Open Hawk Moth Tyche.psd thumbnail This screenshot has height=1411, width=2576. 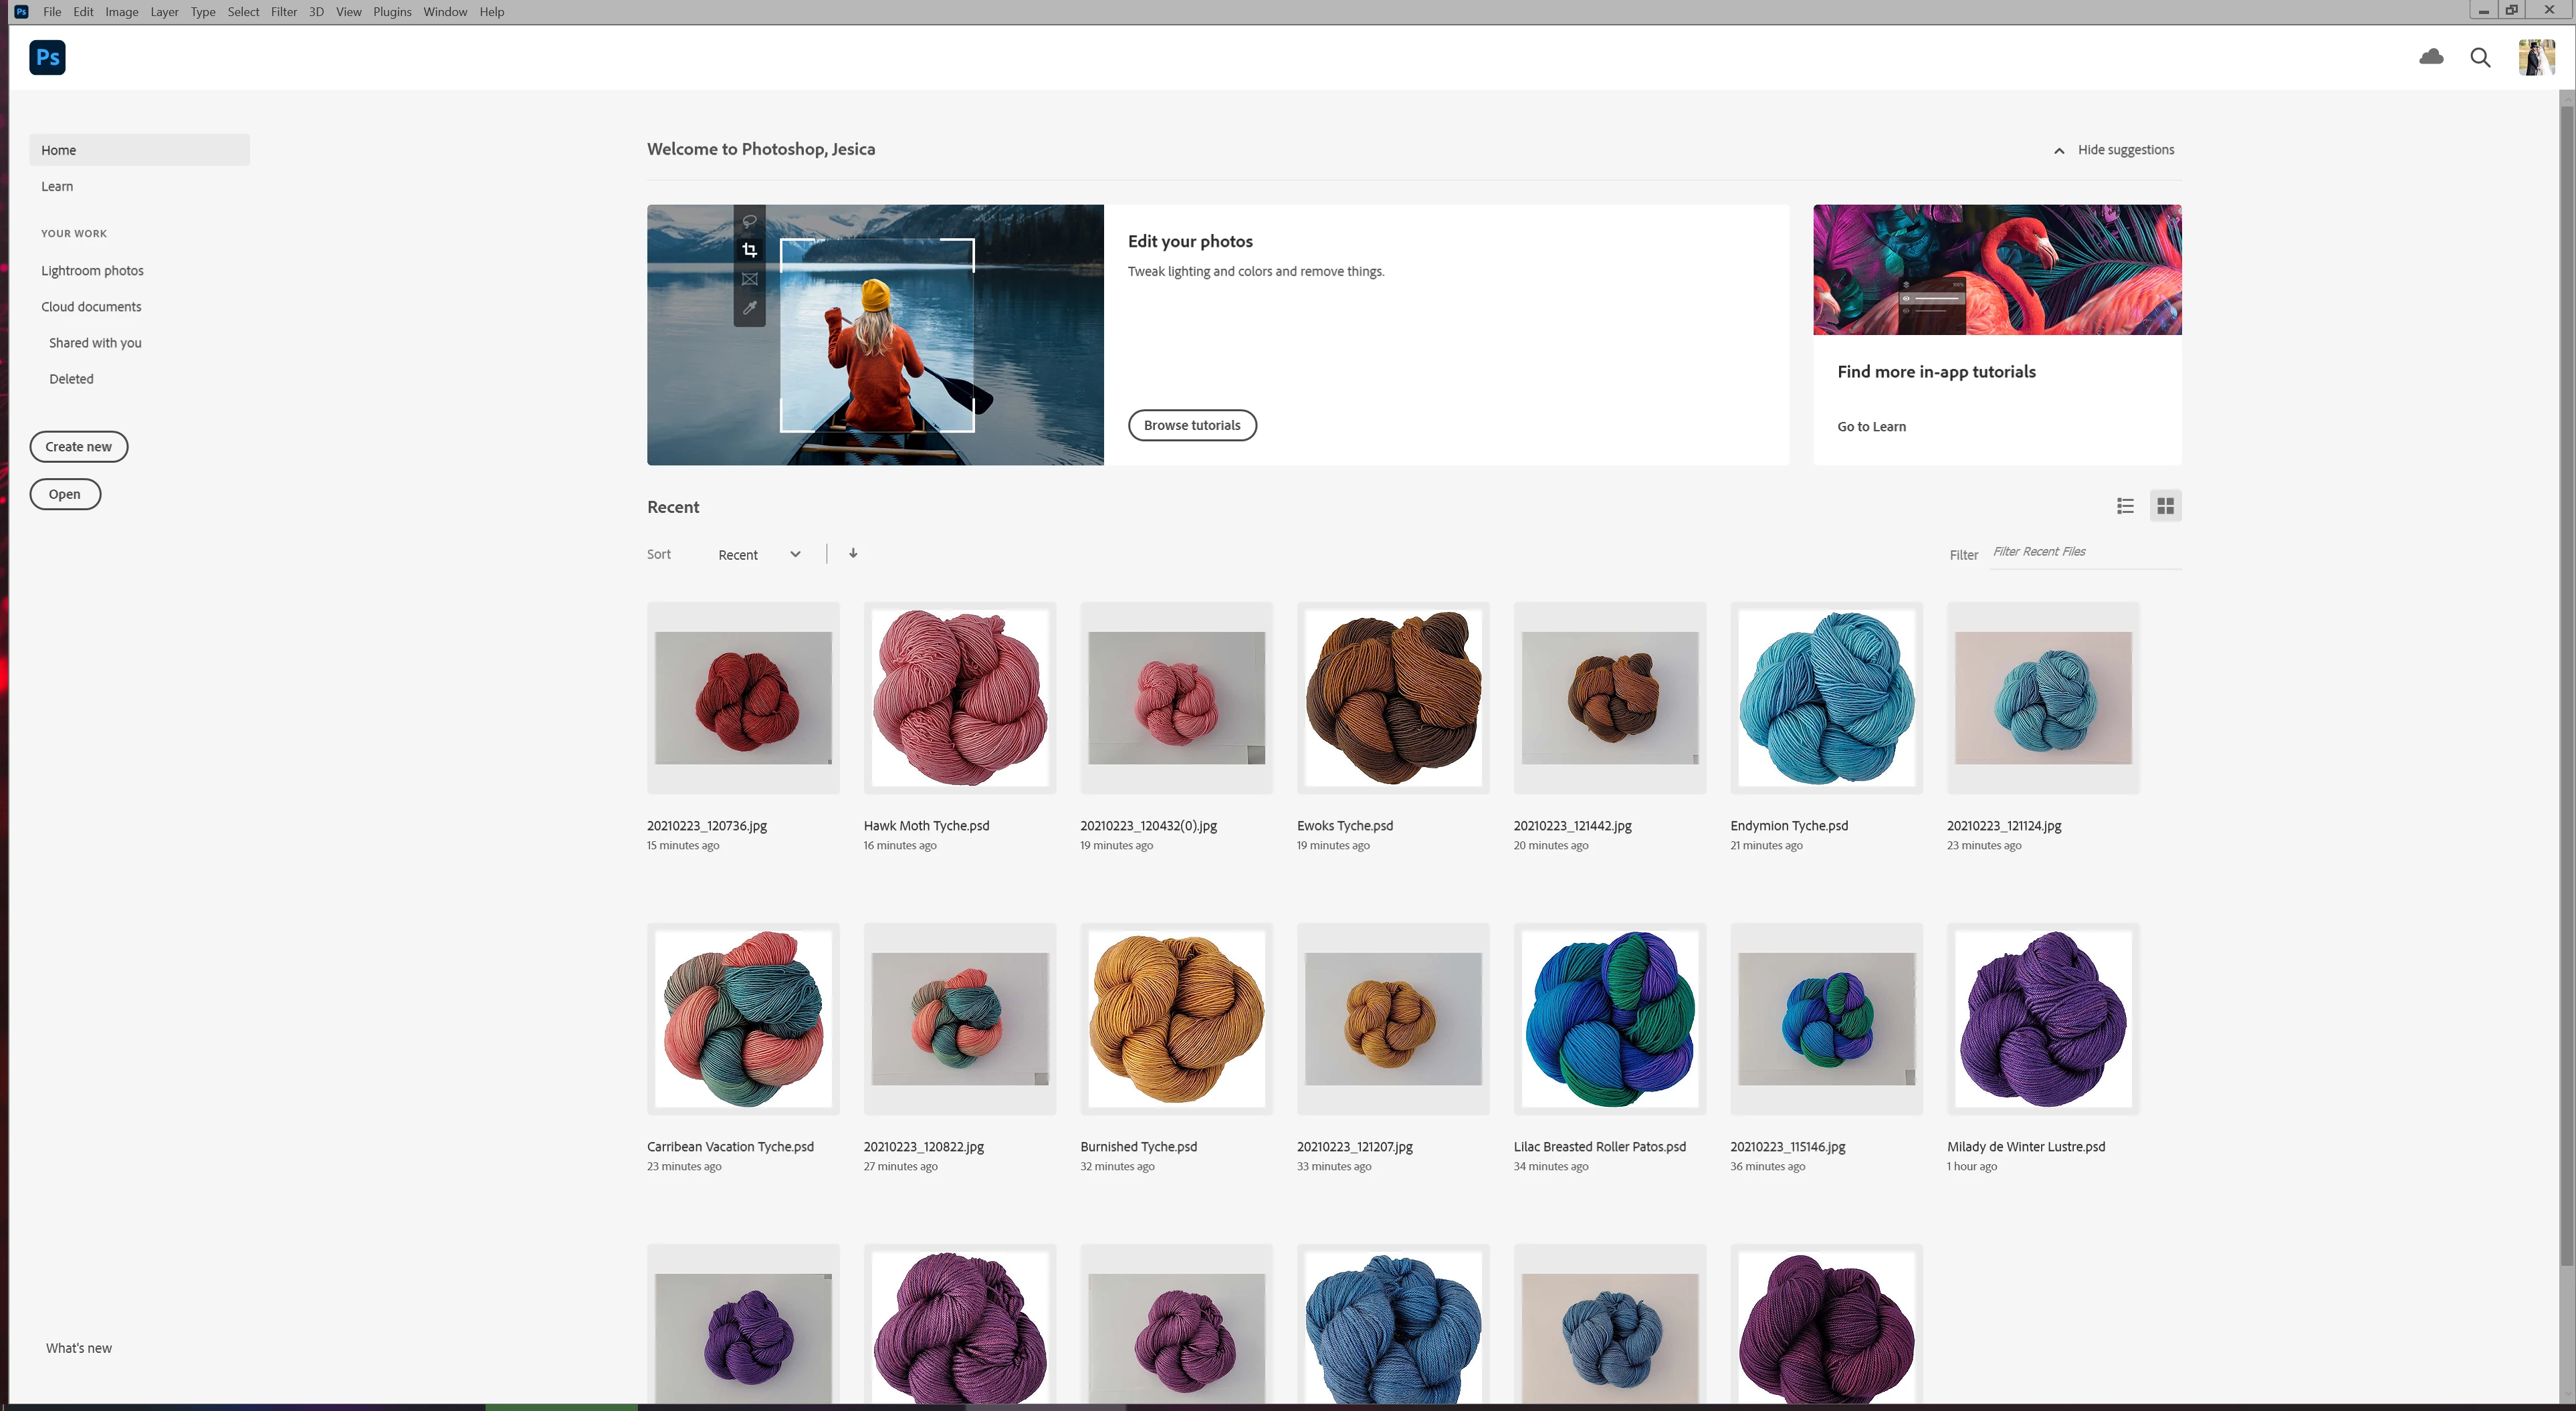[x=959, y=698]
